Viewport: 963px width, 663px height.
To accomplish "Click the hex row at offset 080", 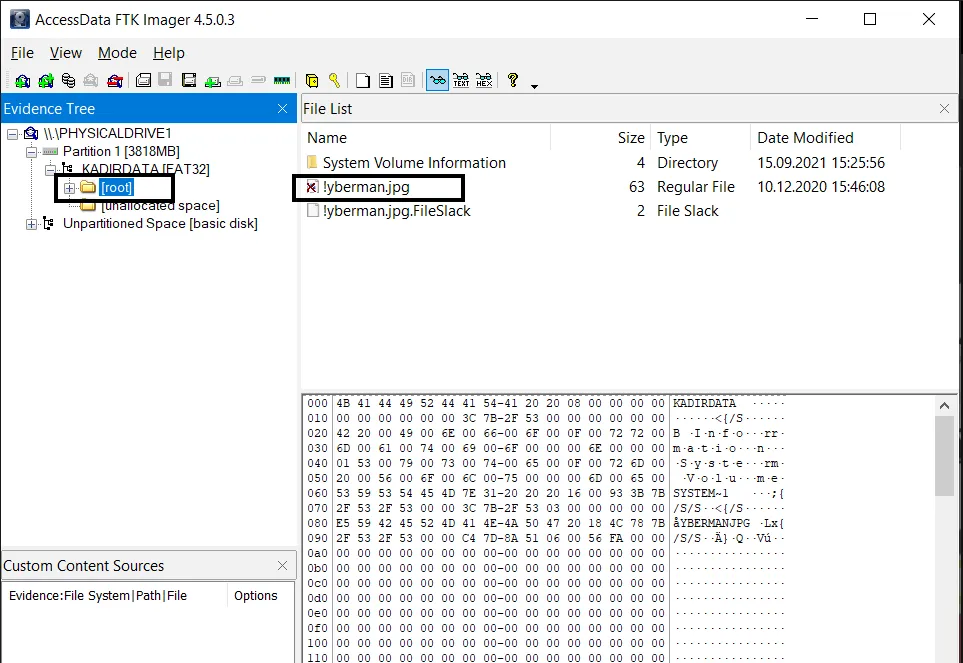I will pos(545,523).
